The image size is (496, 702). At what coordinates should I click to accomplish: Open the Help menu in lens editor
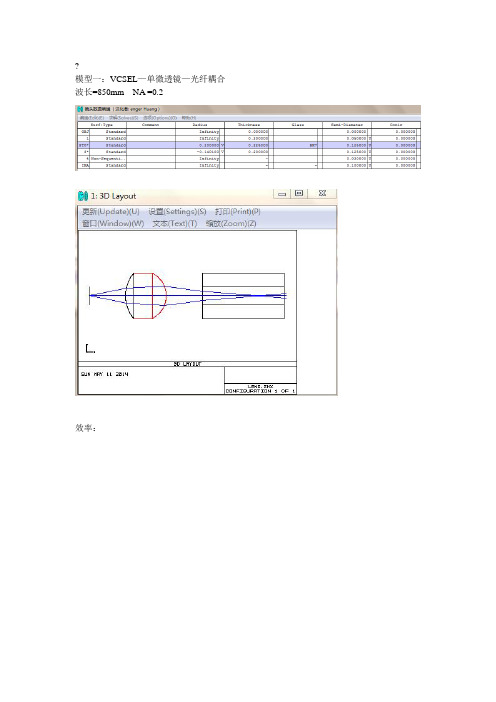tap(188, 118)
